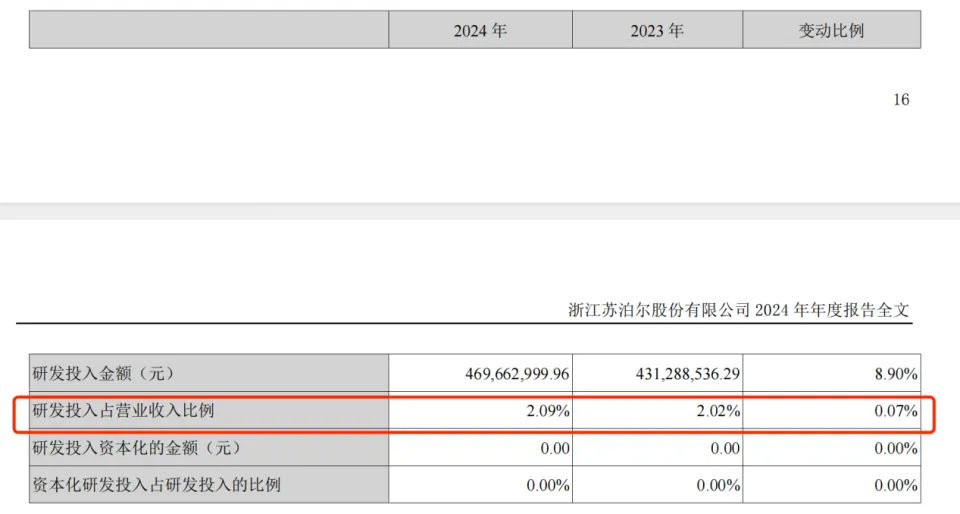
Task: Select the 2023 value in 研发投入资本化的金额 row
Action: (726, 448)
